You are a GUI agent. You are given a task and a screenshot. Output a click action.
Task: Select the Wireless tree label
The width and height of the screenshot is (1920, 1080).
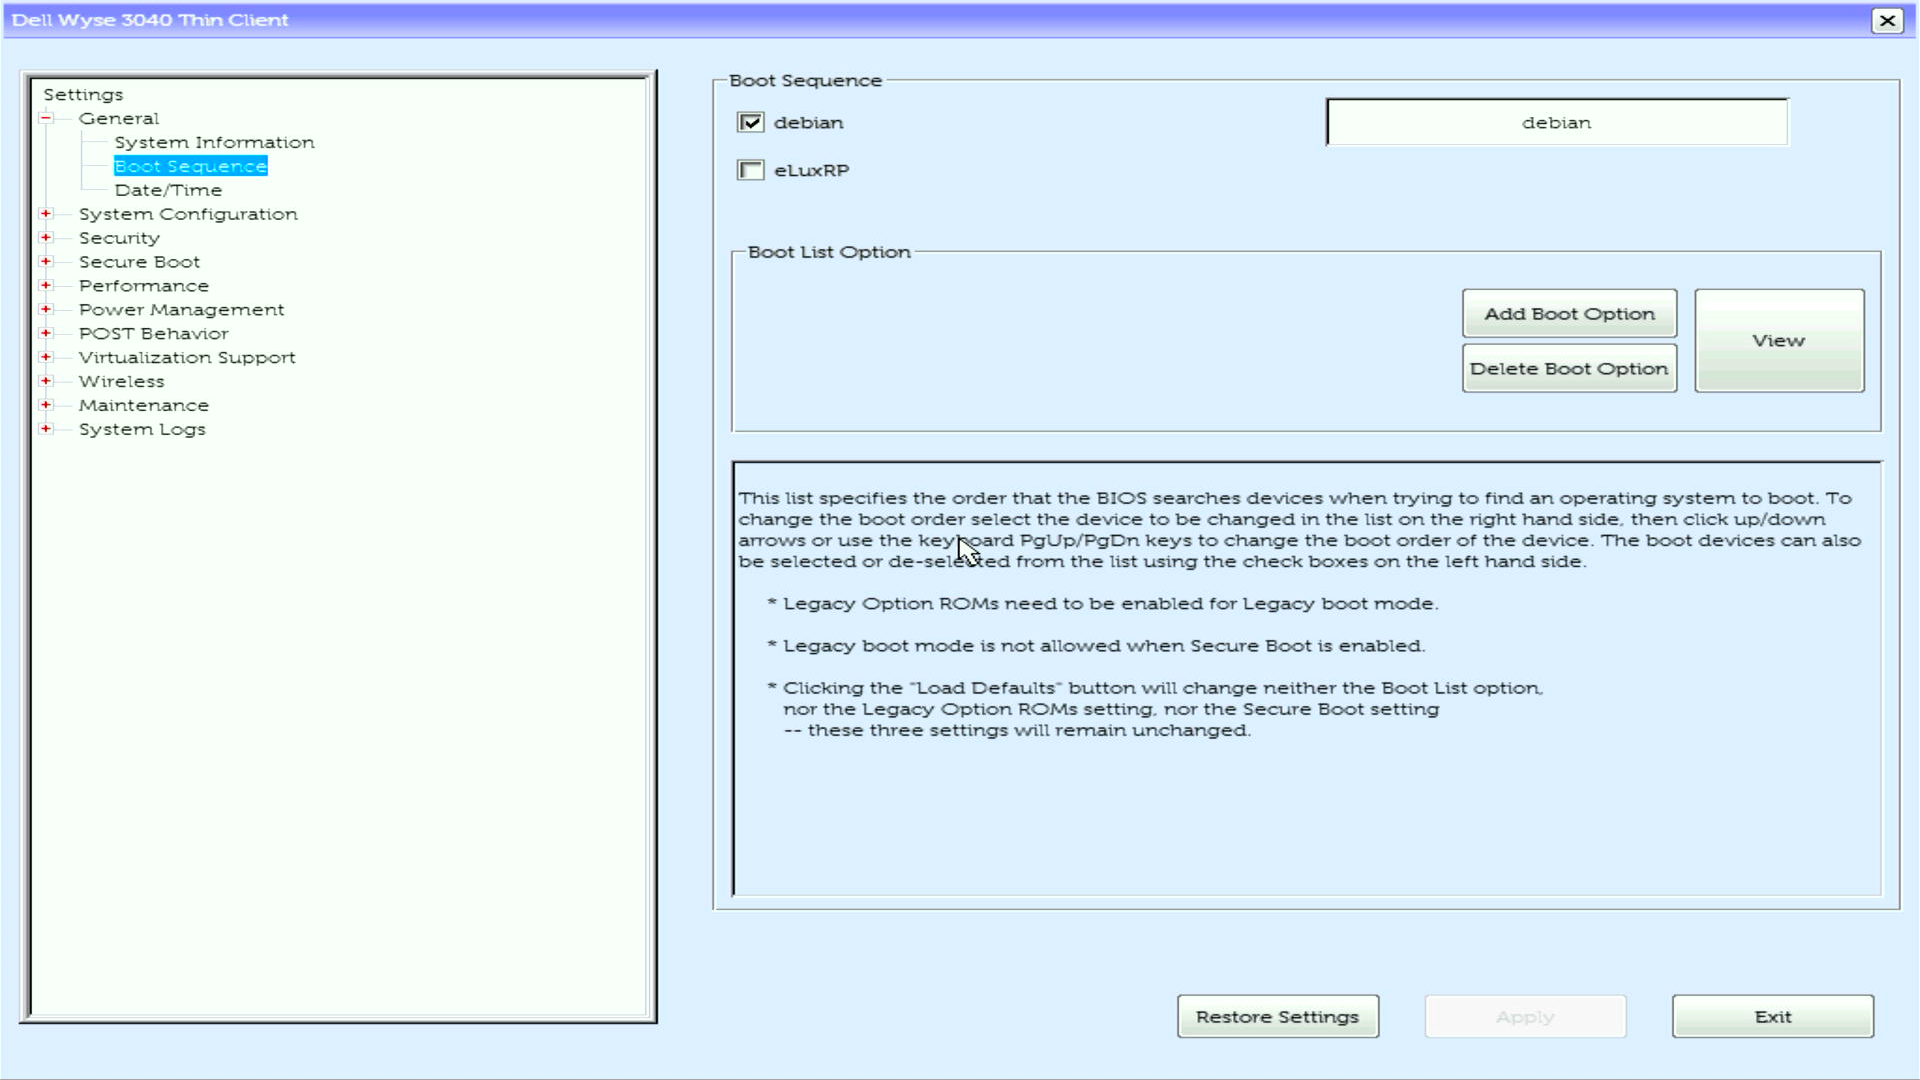121,382
